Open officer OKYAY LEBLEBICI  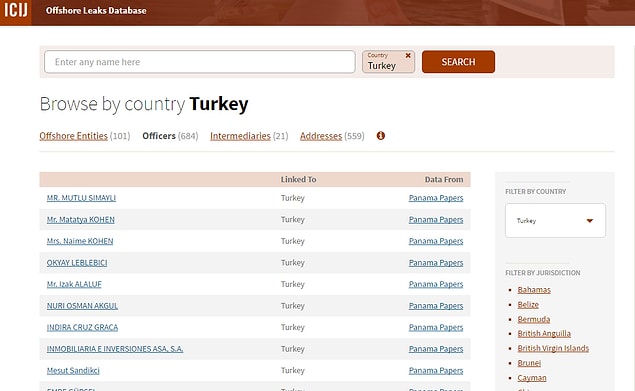pyautogui.click(x=77, y=263)
